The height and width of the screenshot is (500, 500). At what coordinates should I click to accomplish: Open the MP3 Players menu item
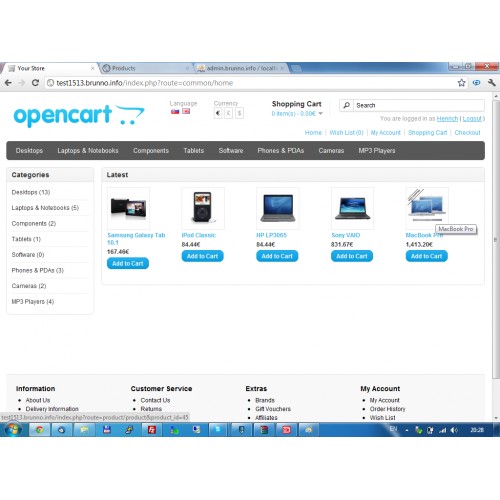[x=377, y=151]
